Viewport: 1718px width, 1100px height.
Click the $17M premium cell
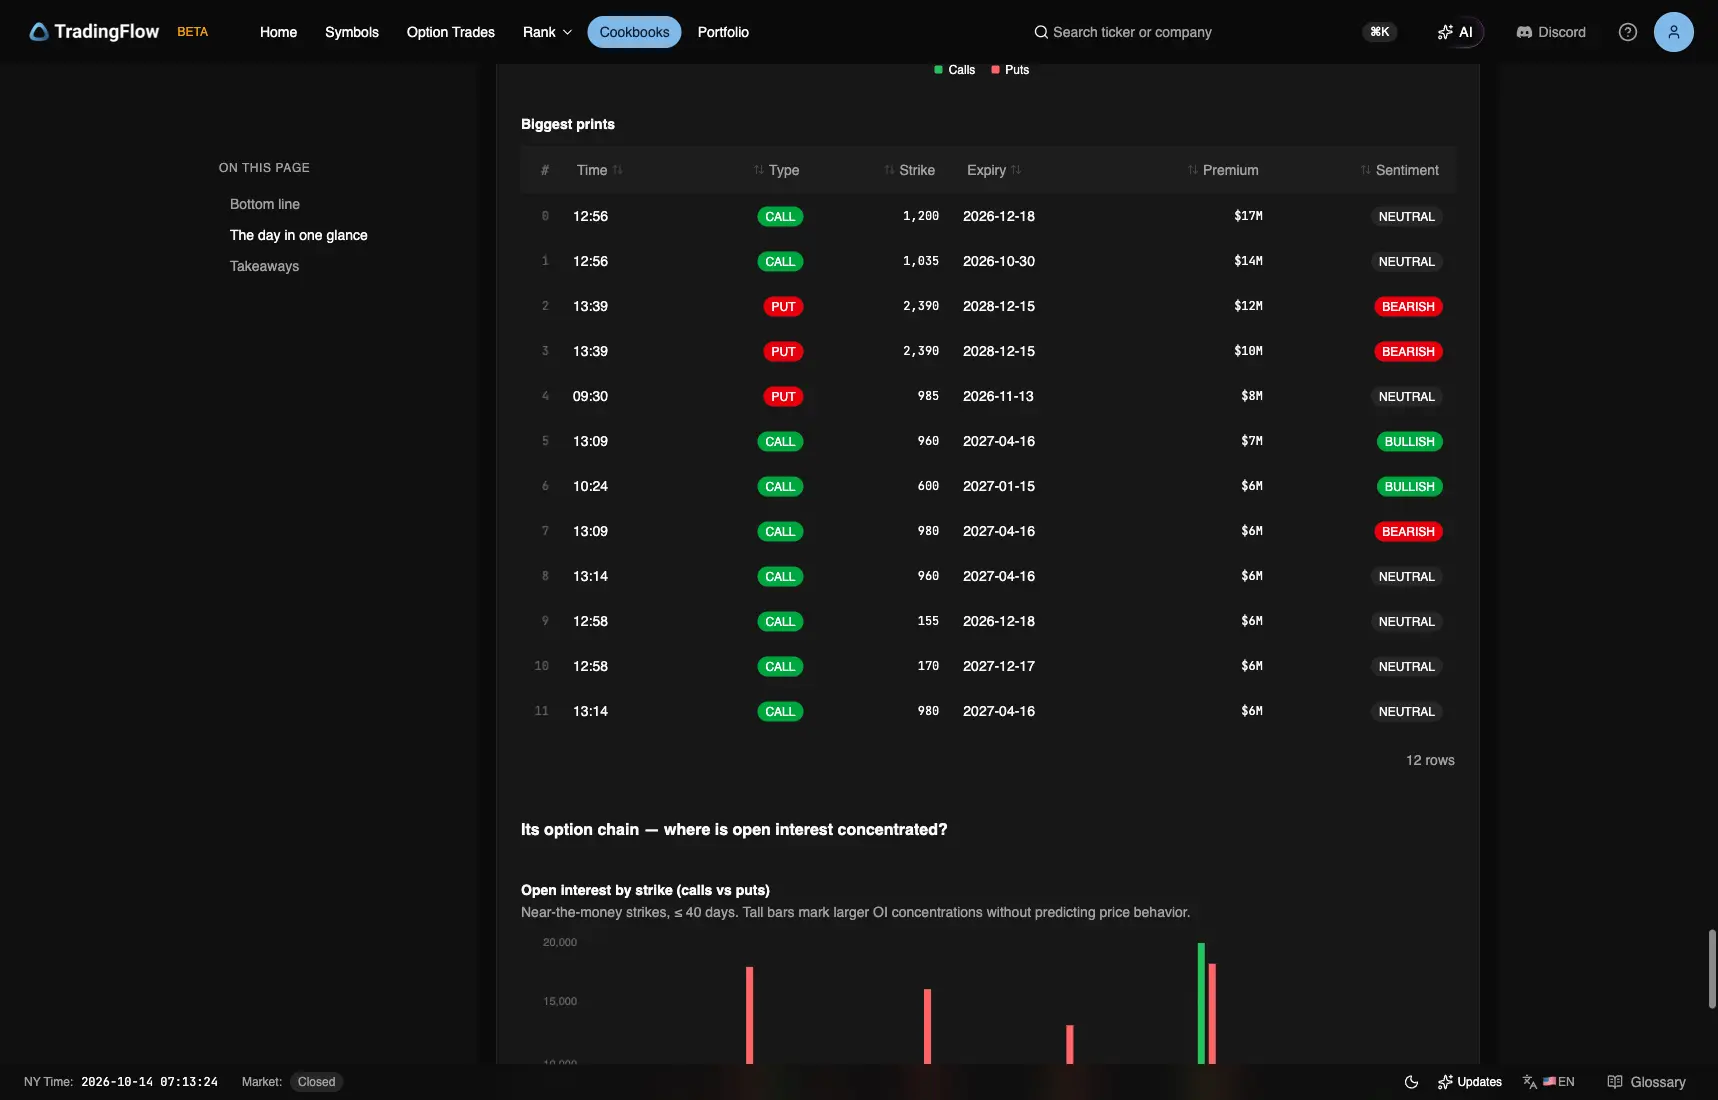1248,216
